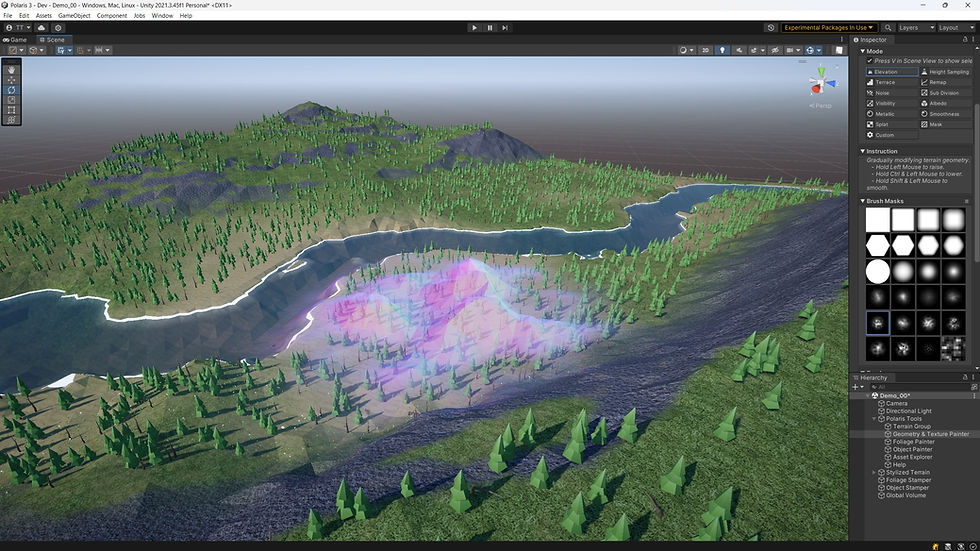Image resolution: width=980 pixels, height=551 pixels.
Task: Collapse the Mode section
Action: click(x=862, y=51)
